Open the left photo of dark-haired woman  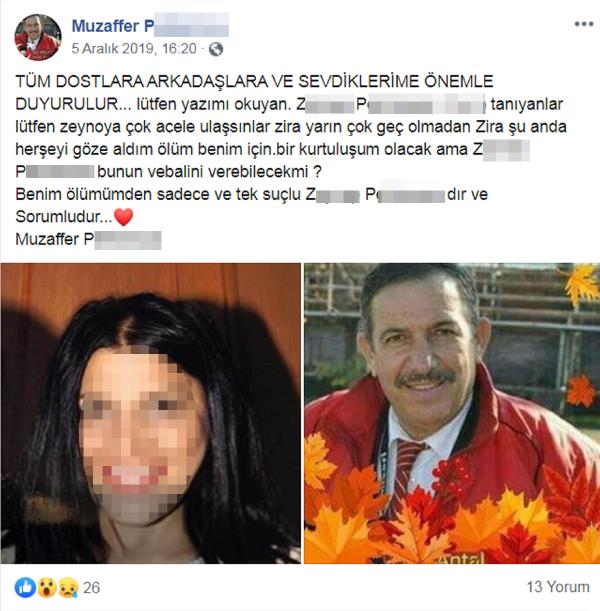[x=151, y=413]
